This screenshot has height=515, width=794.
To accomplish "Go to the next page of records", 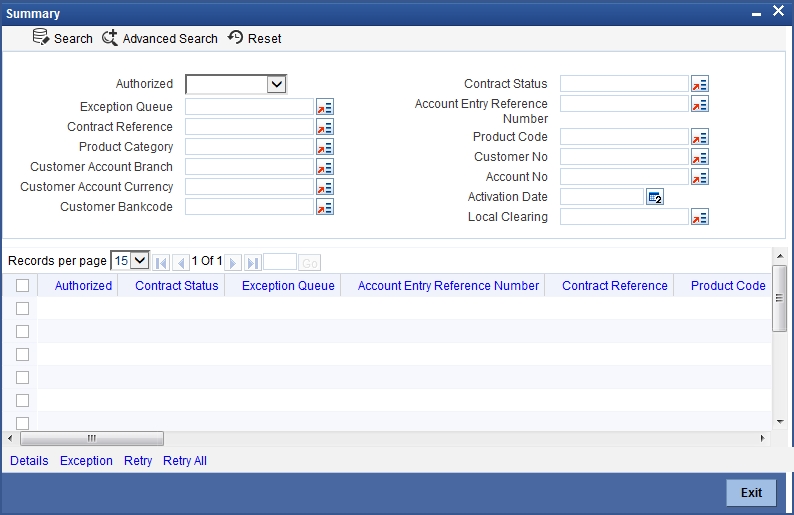I will [x=233, y=263].
